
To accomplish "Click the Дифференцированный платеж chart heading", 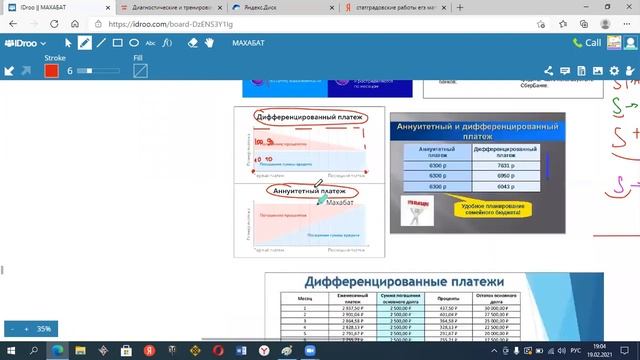I will tap(309, 117).
